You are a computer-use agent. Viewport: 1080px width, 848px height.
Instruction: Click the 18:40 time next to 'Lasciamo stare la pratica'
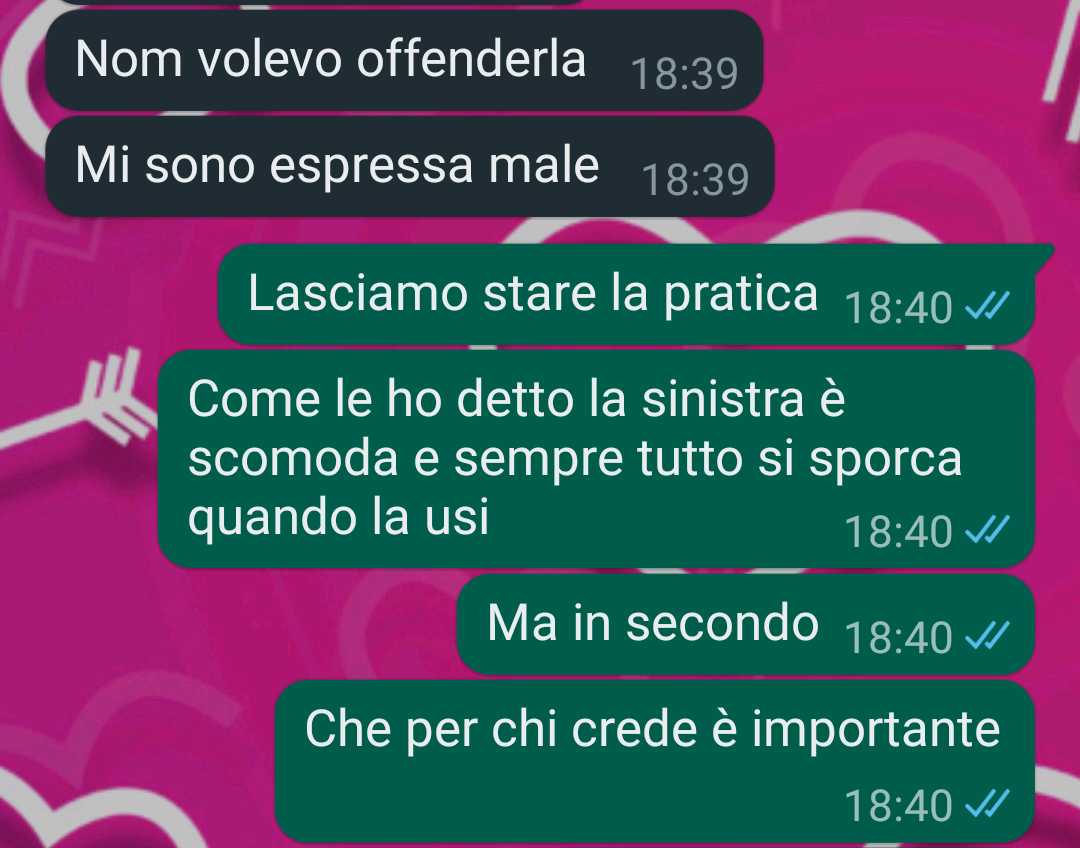(899, 308)
